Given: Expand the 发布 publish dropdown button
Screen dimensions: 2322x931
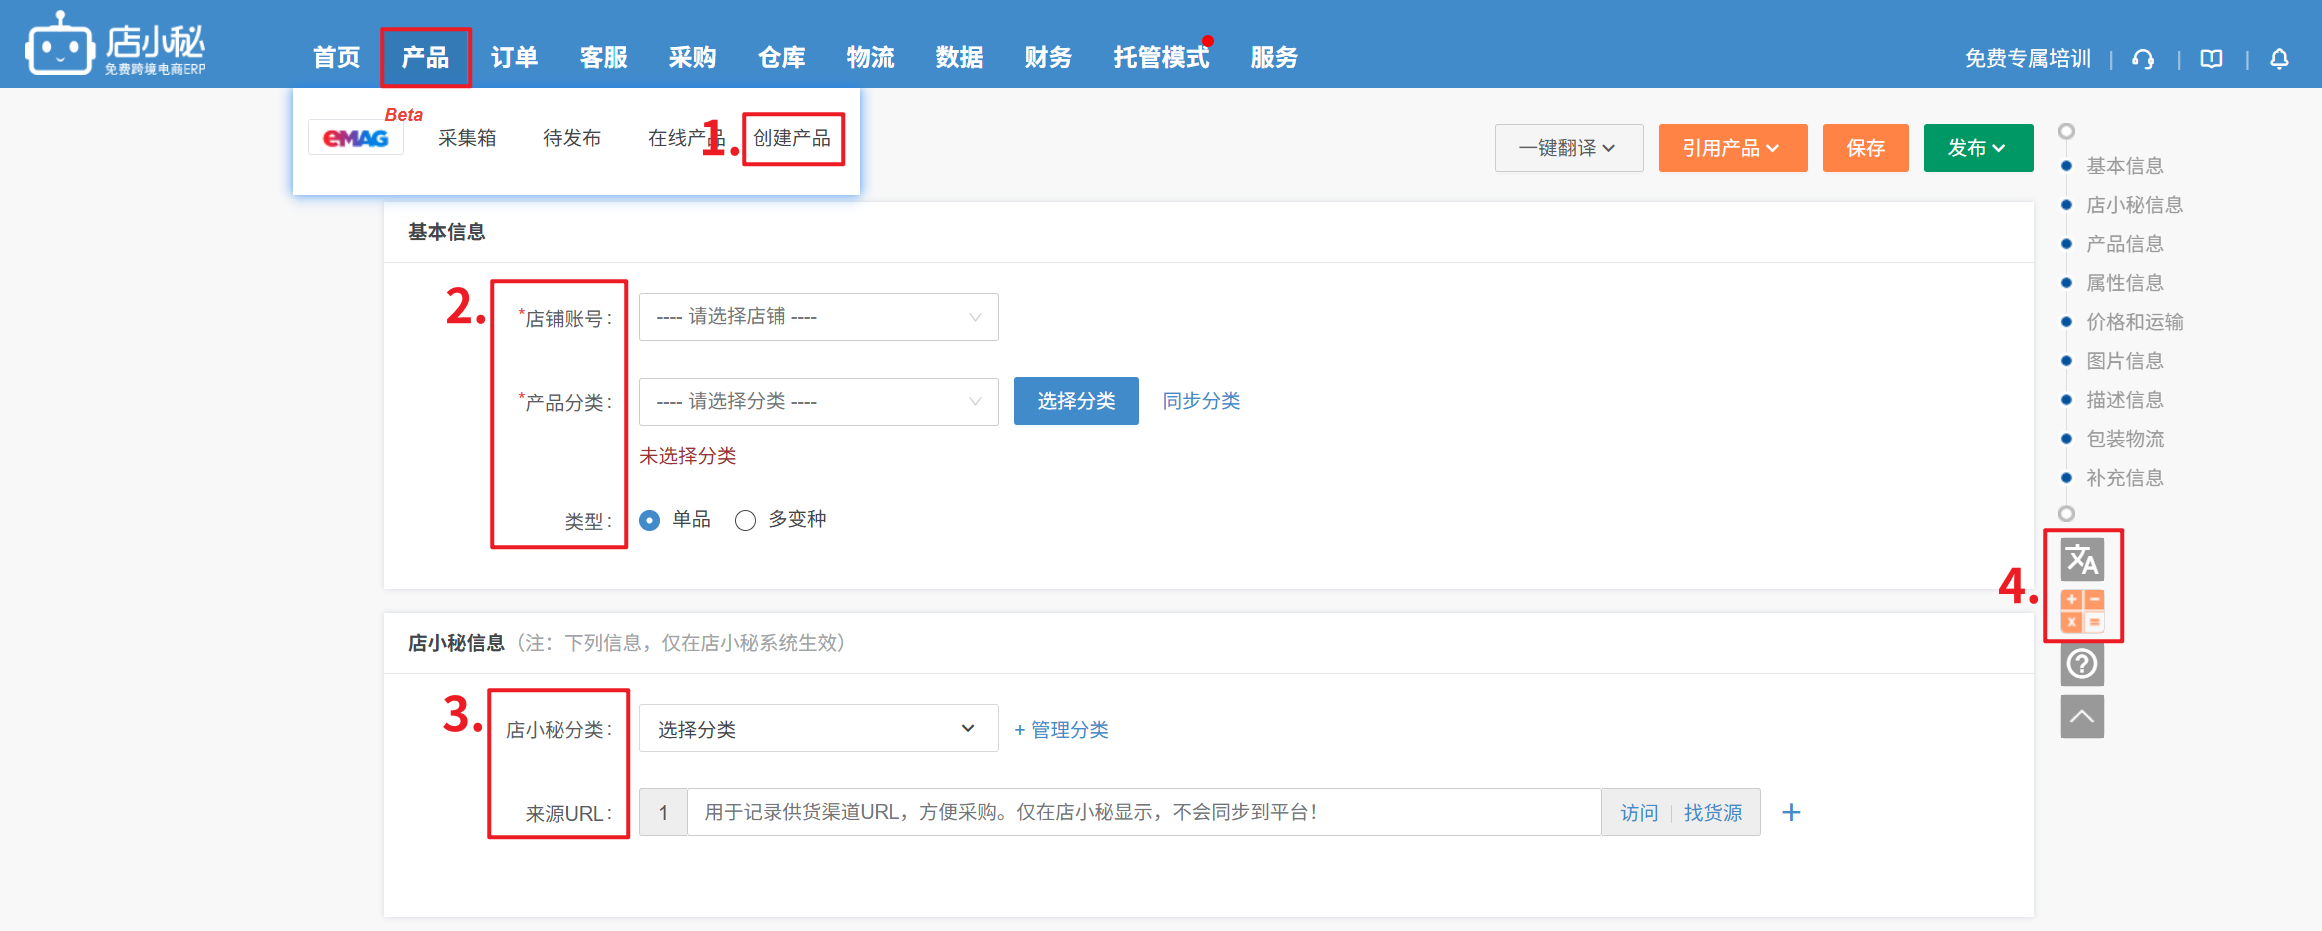Looking at the screenshot, I should 1977,148.
